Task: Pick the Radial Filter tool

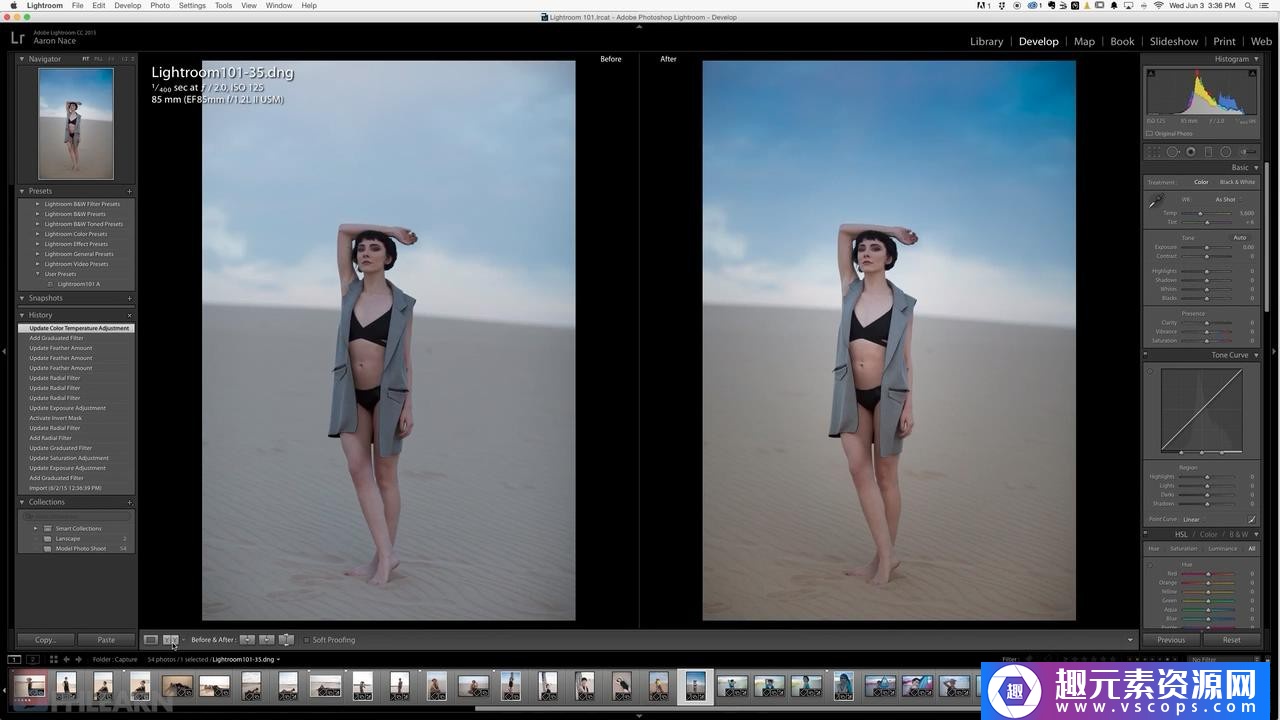Action: (1226, 152)
